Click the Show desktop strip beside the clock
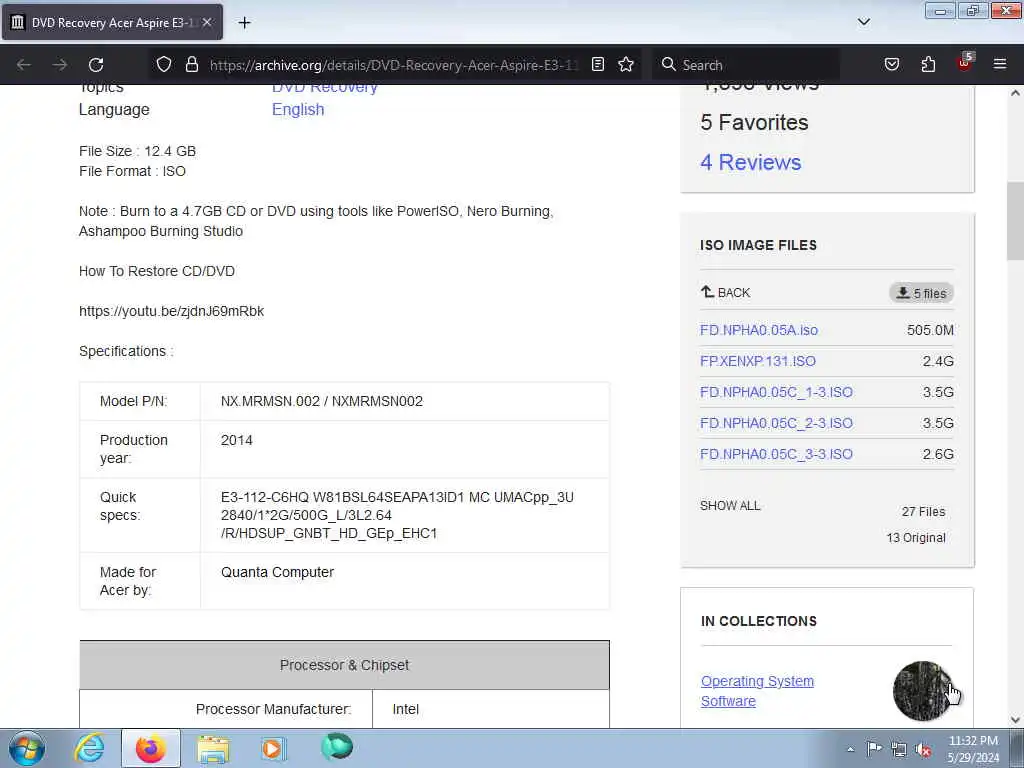Screen dimensions: 1024x768 pyautogui.click(x=1017, y=748)
